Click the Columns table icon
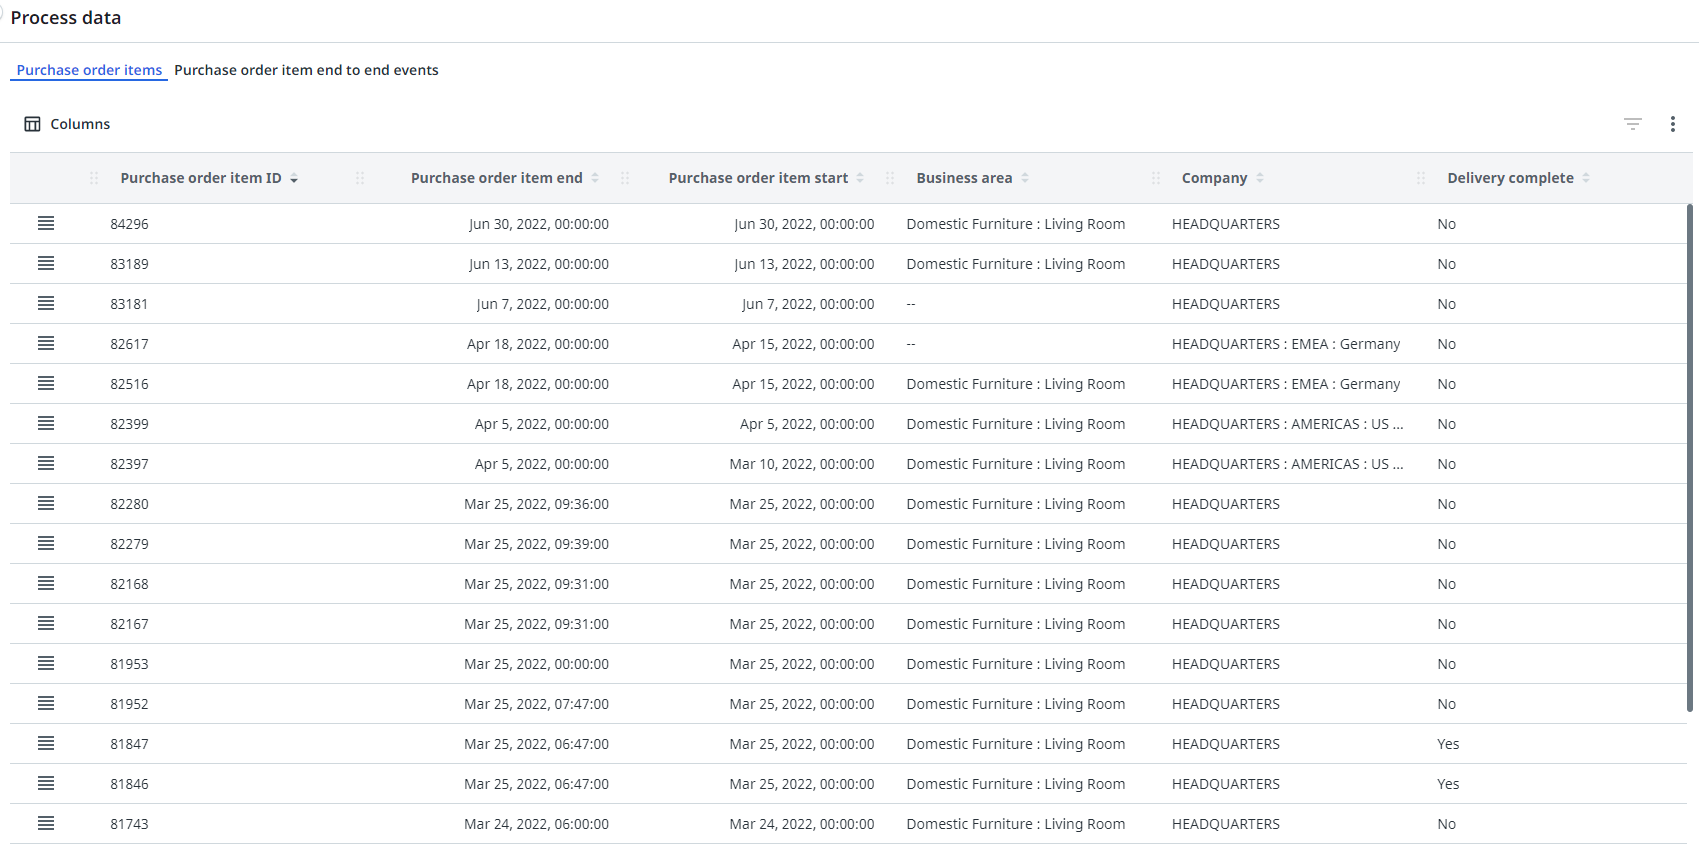Viewport: 1699px width, 850px height. [x=32, y=124]
